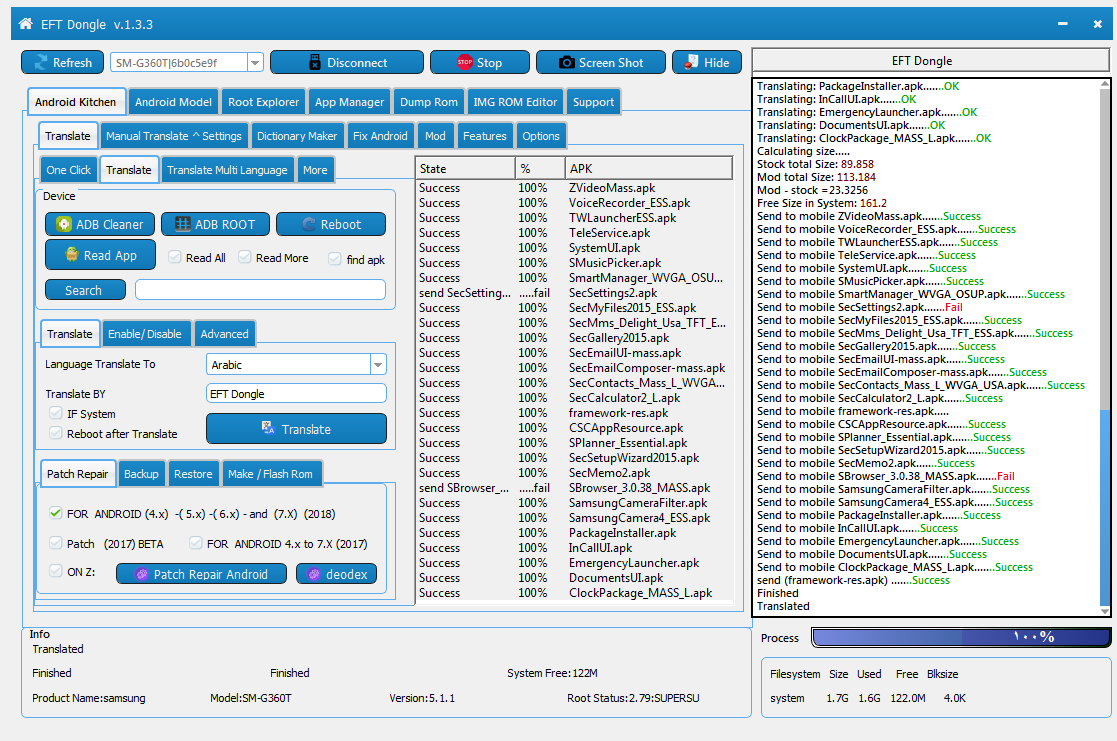
Task: Switch to the Dictionary Maker tab
Action: point(297,136)
